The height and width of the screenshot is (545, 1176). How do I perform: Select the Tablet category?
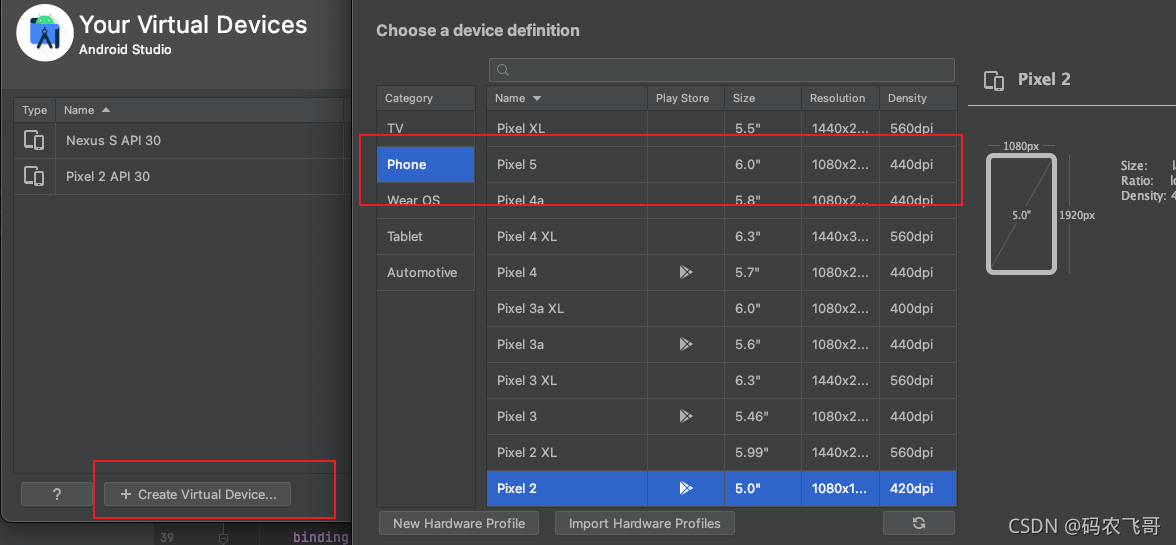tap(405, 236)
